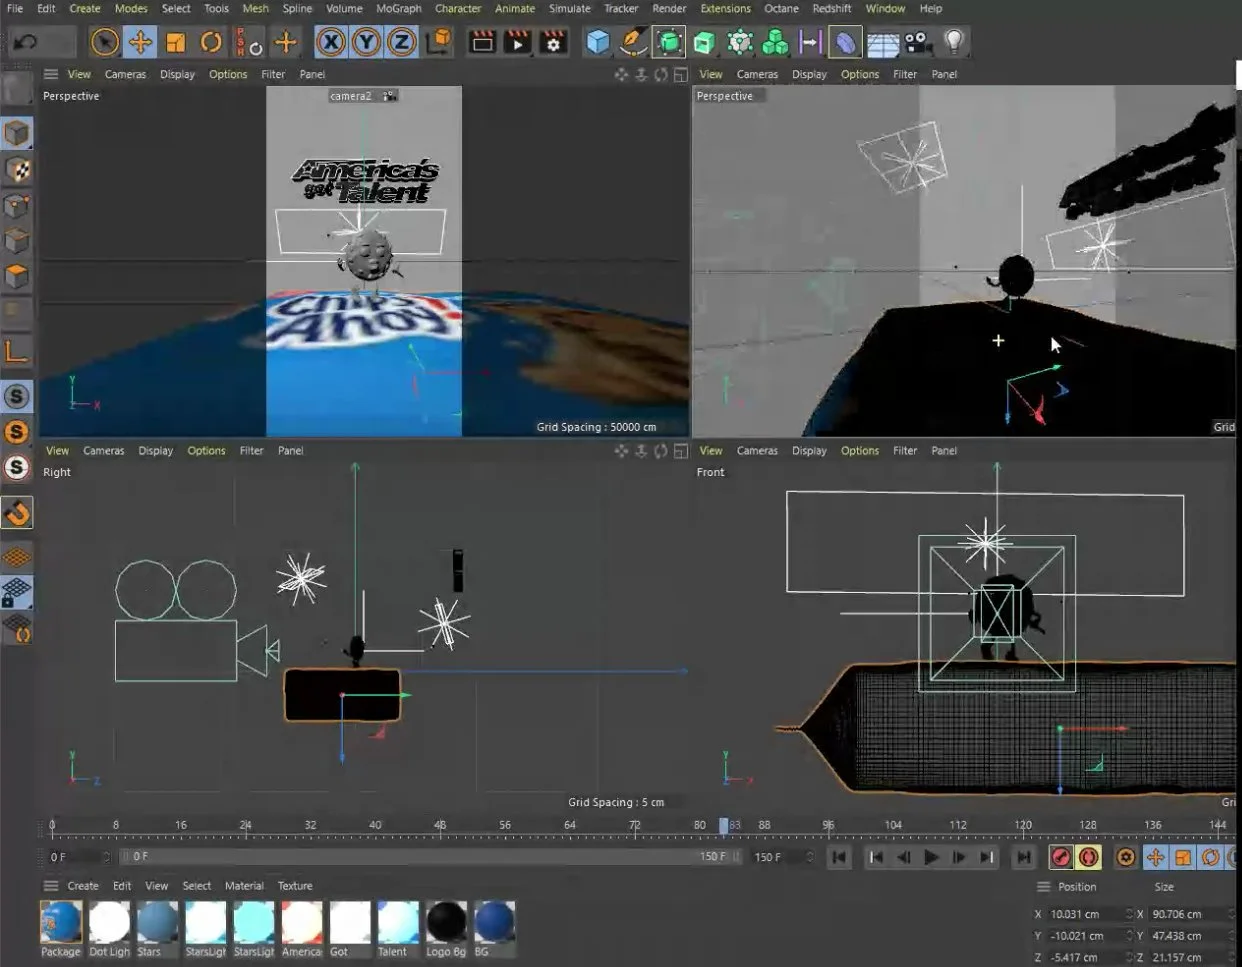Activate the Rotate tool in top toolbar
The height and width of the screenshot is (967, 1242).
211,42
